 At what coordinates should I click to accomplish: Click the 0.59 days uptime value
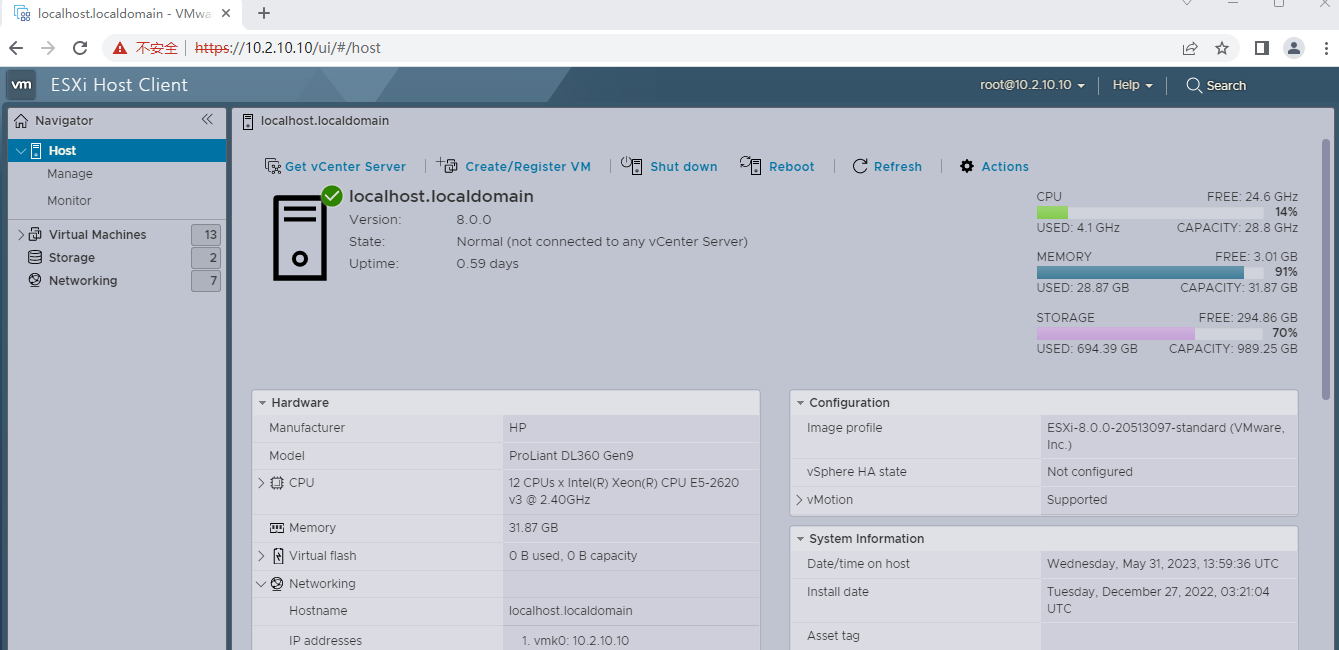point(488,264)
